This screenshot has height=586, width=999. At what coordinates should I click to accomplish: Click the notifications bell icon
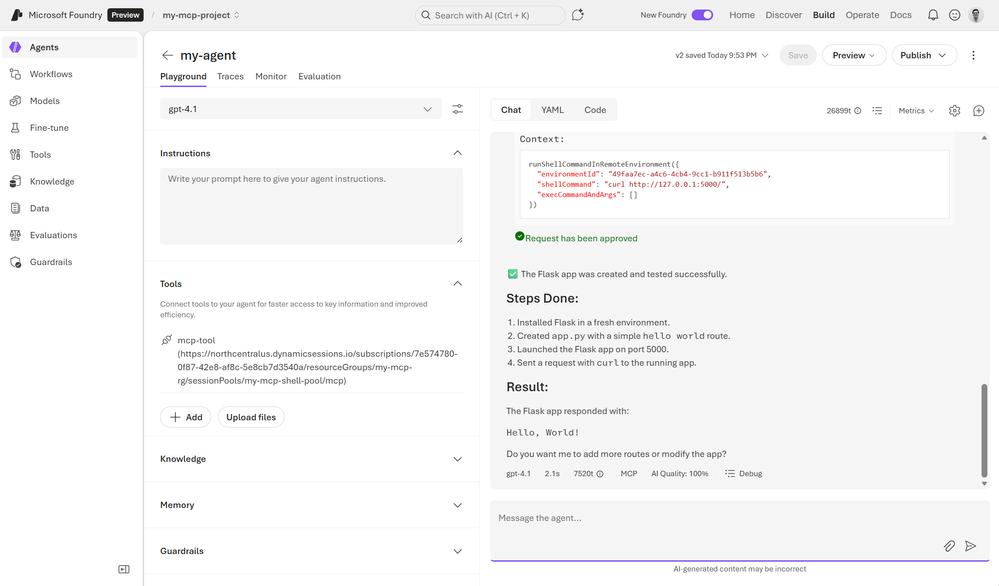(x=933, y=15)
